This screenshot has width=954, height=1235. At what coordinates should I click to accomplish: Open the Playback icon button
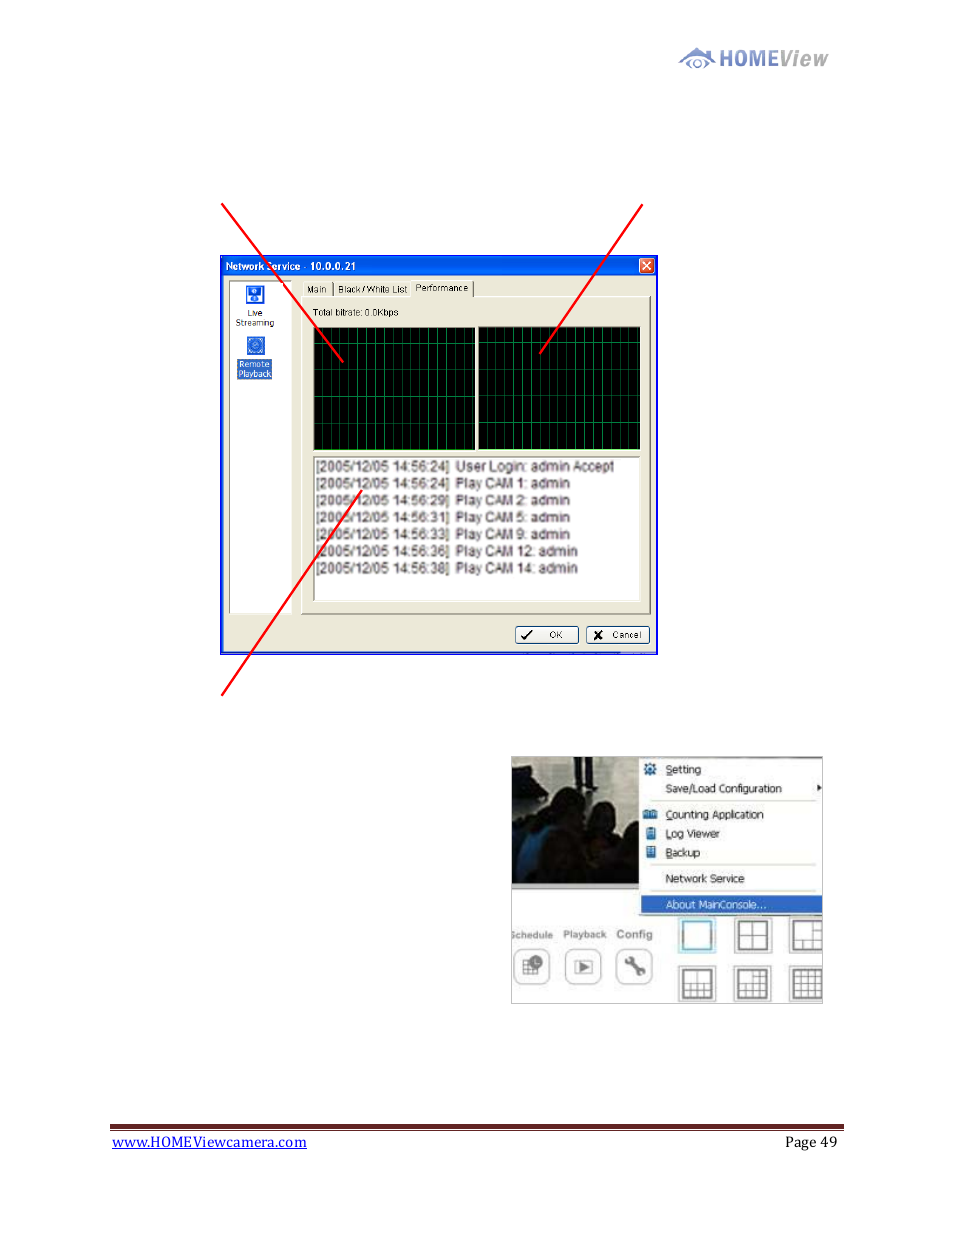583,967
